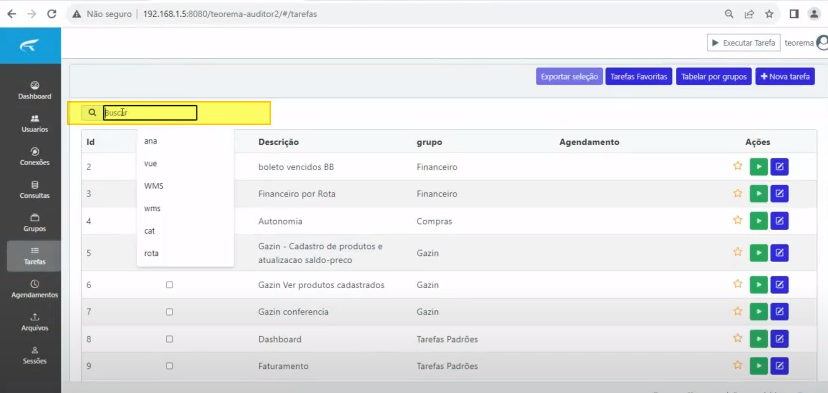Open Arquivos in the sidebar
Screen dimensions: 828x393
tap(35, 322)
